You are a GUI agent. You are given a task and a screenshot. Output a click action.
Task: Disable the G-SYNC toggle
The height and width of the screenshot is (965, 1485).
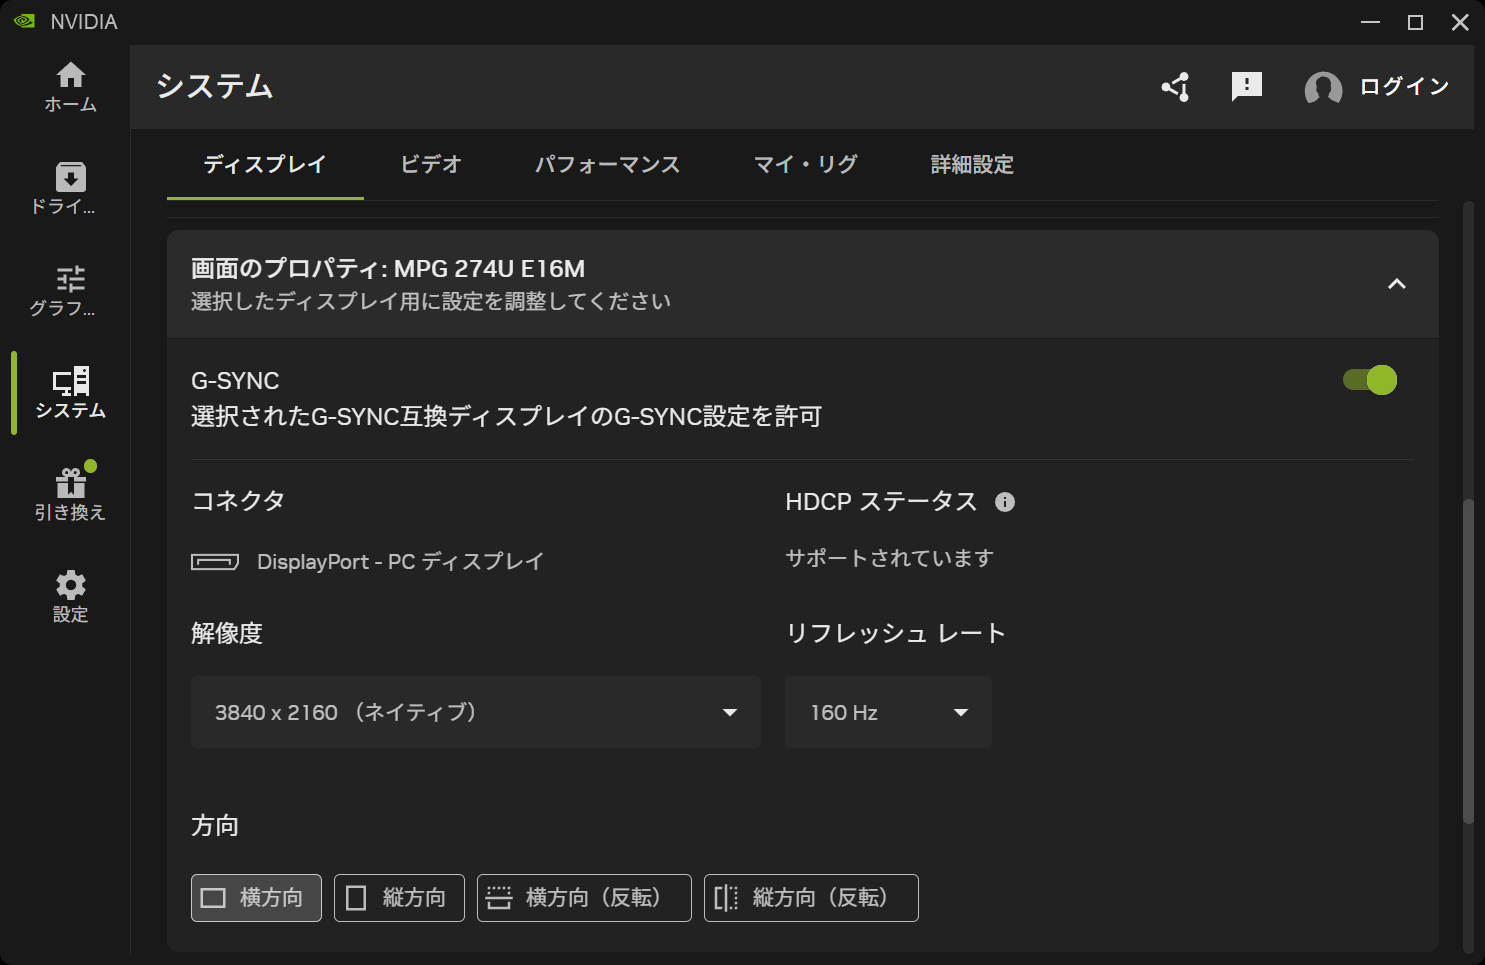click(x=1370, y=380)
